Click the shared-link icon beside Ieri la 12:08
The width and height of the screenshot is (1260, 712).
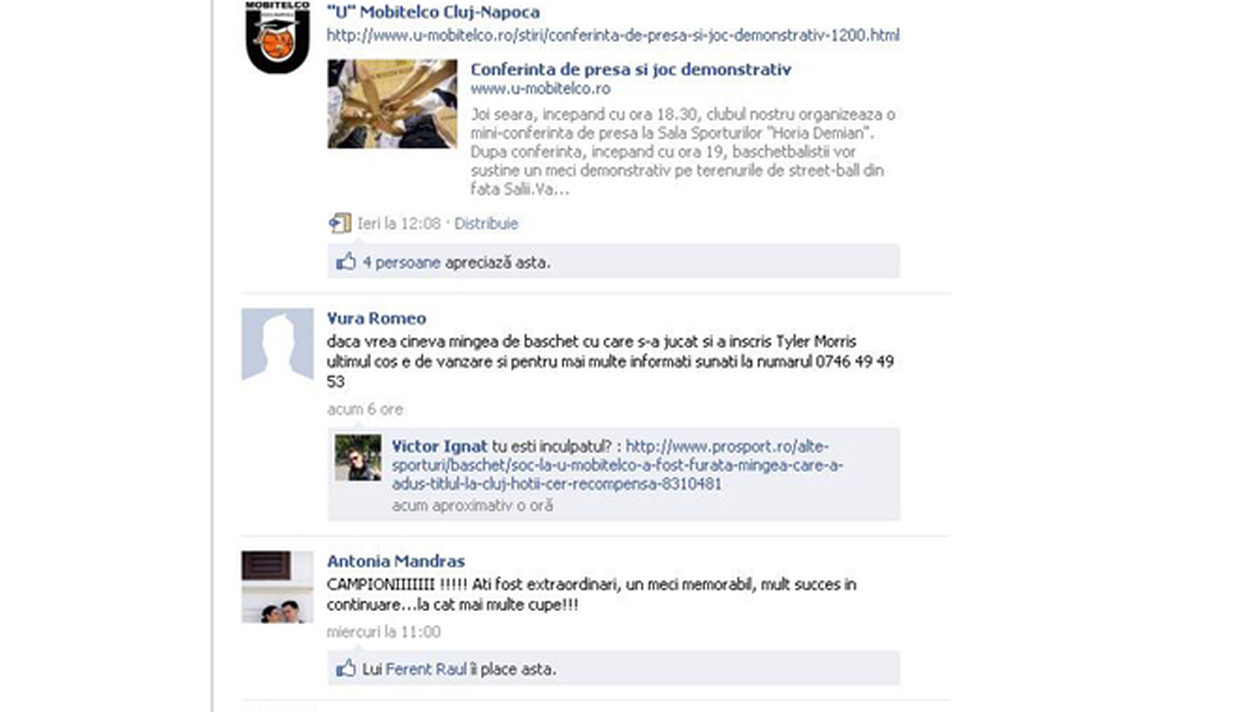340,223
